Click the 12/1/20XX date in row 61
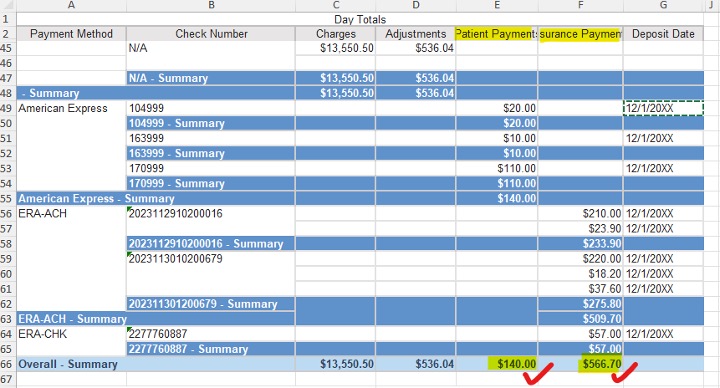 click(x=663, y=289)
